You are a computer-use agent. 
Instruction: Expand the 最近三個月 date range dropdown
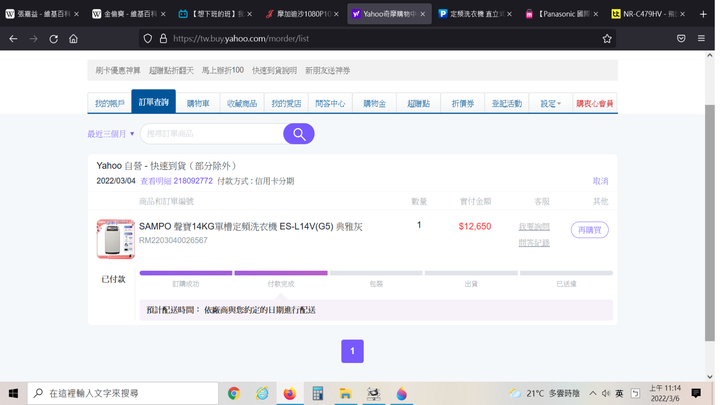111,134
